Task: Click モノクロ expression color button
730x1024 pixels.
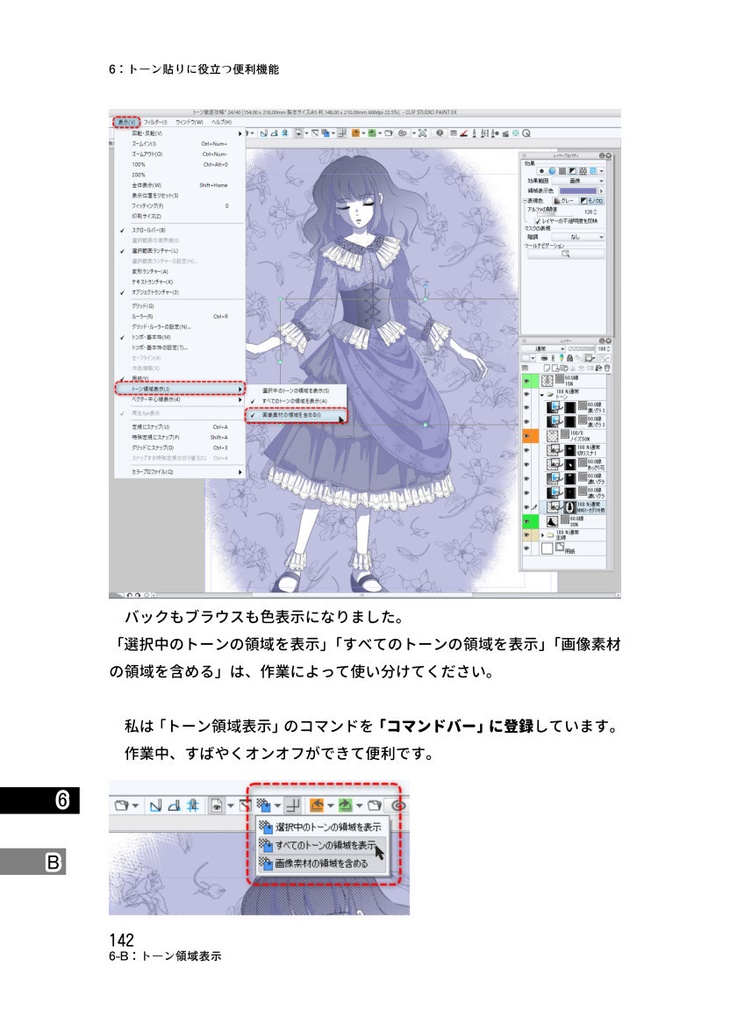Action: tap(592, 201)
